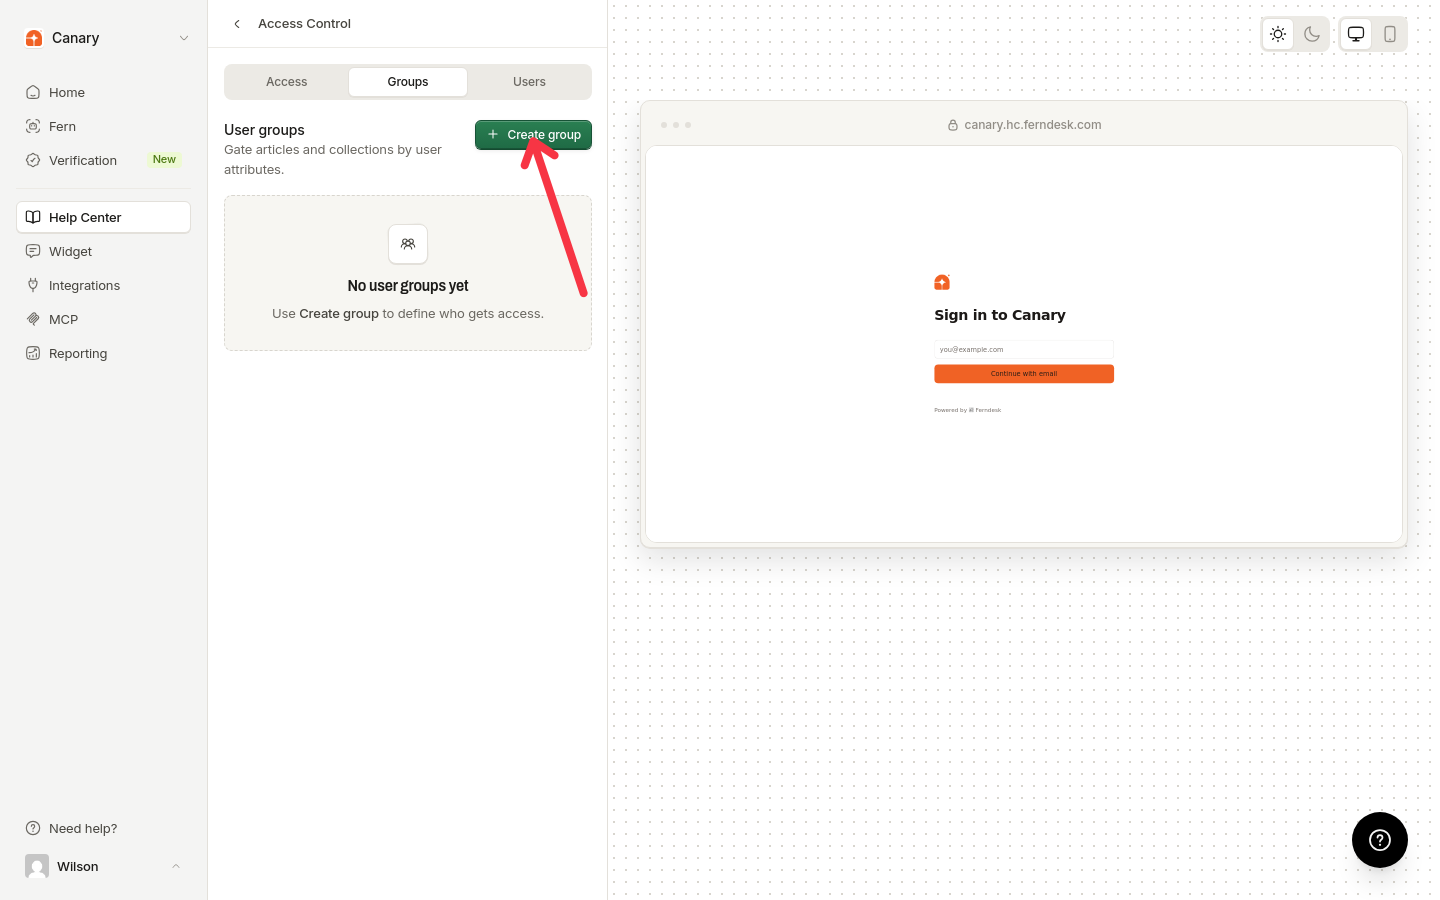Click Wilson's profile avatar
Image resolution: width=1440 pixels, height=900 pixels.
click(x=37, y=866)
